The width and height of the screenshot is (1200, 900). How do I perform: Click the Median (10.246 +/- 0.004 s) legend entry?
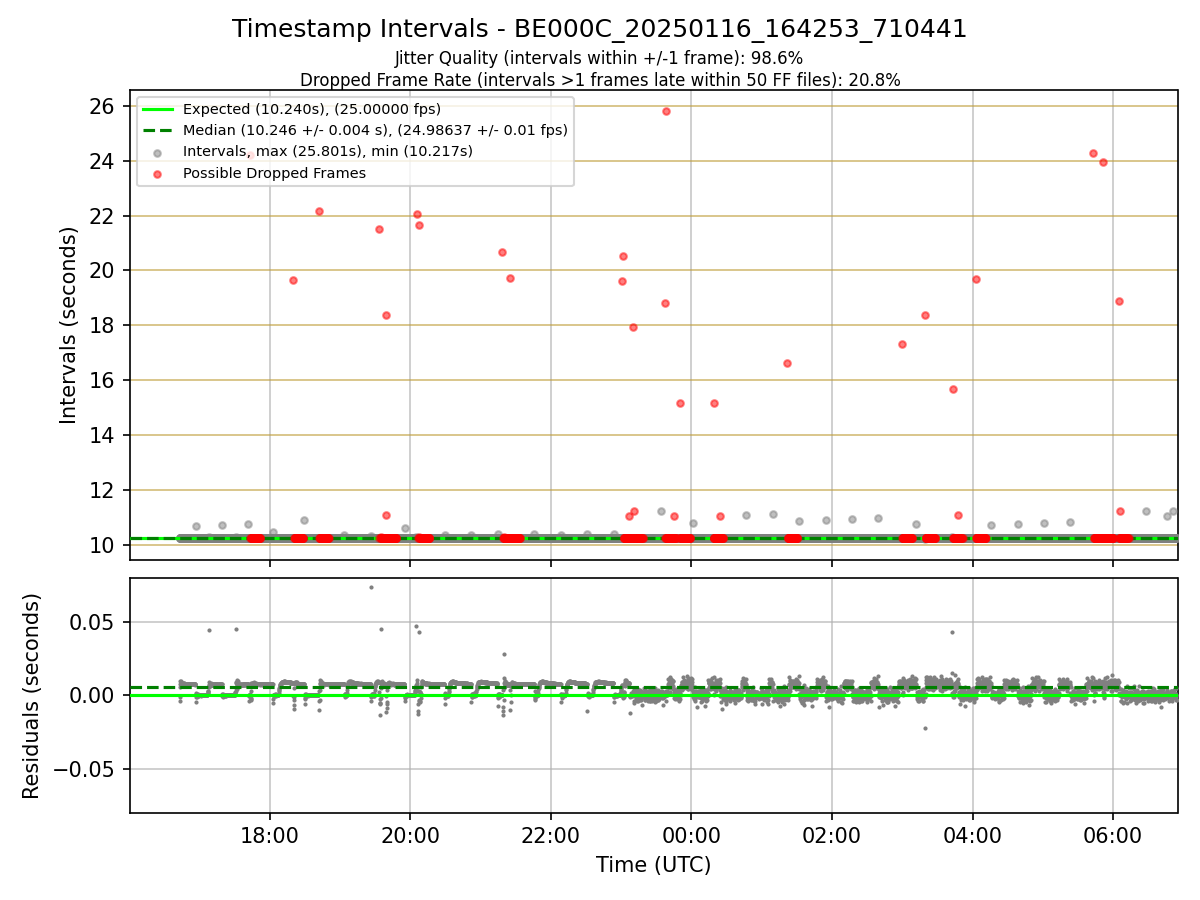(375, 130)
